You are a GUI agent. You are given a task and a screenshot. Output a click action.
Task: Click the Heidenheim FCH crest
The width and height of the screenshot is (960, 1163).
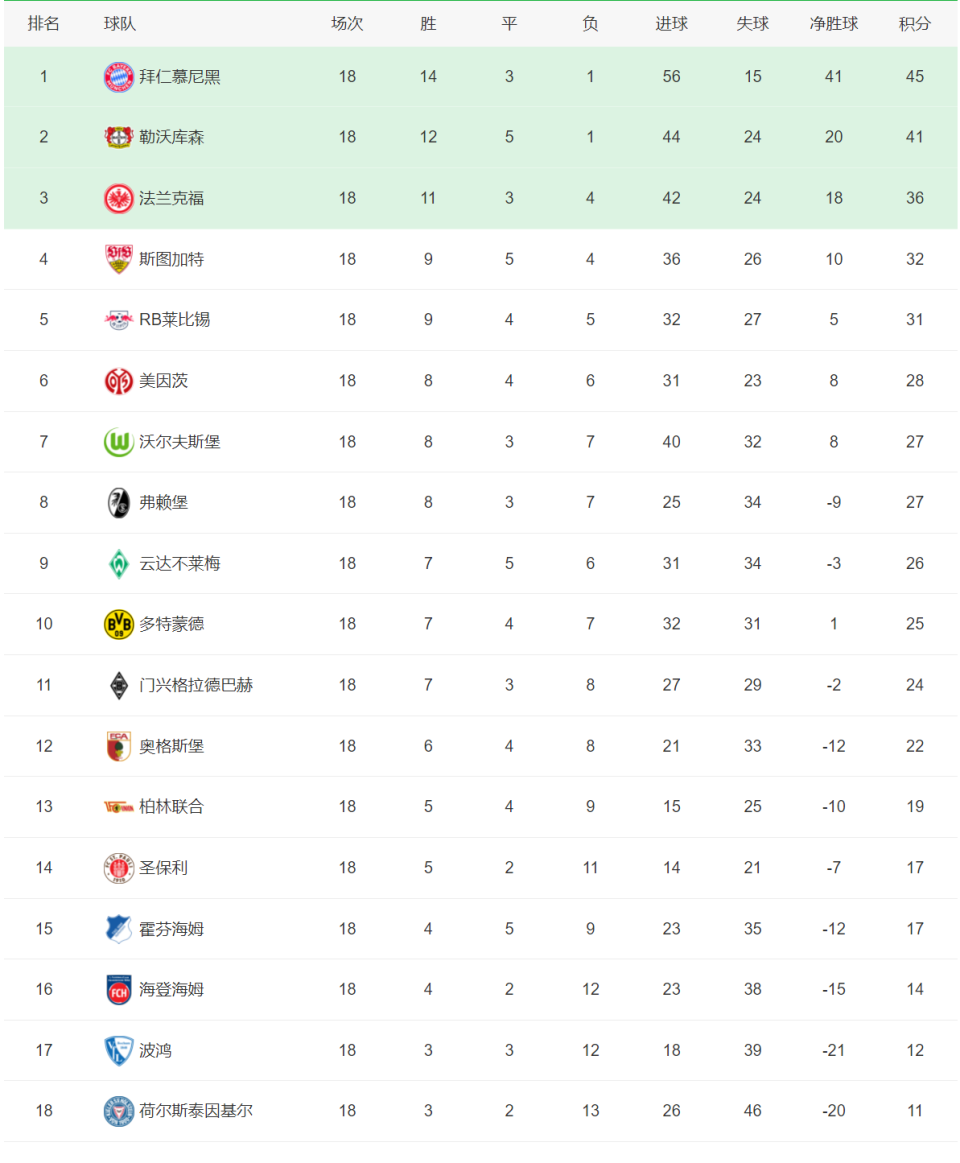coord(118,990)
